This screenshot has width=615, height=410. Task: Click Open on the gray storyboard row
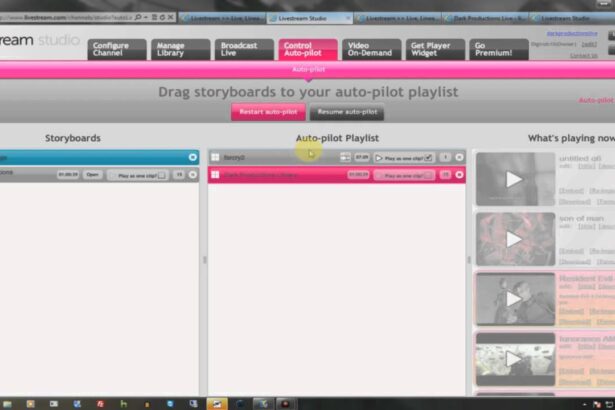click(x=93, y=175)
